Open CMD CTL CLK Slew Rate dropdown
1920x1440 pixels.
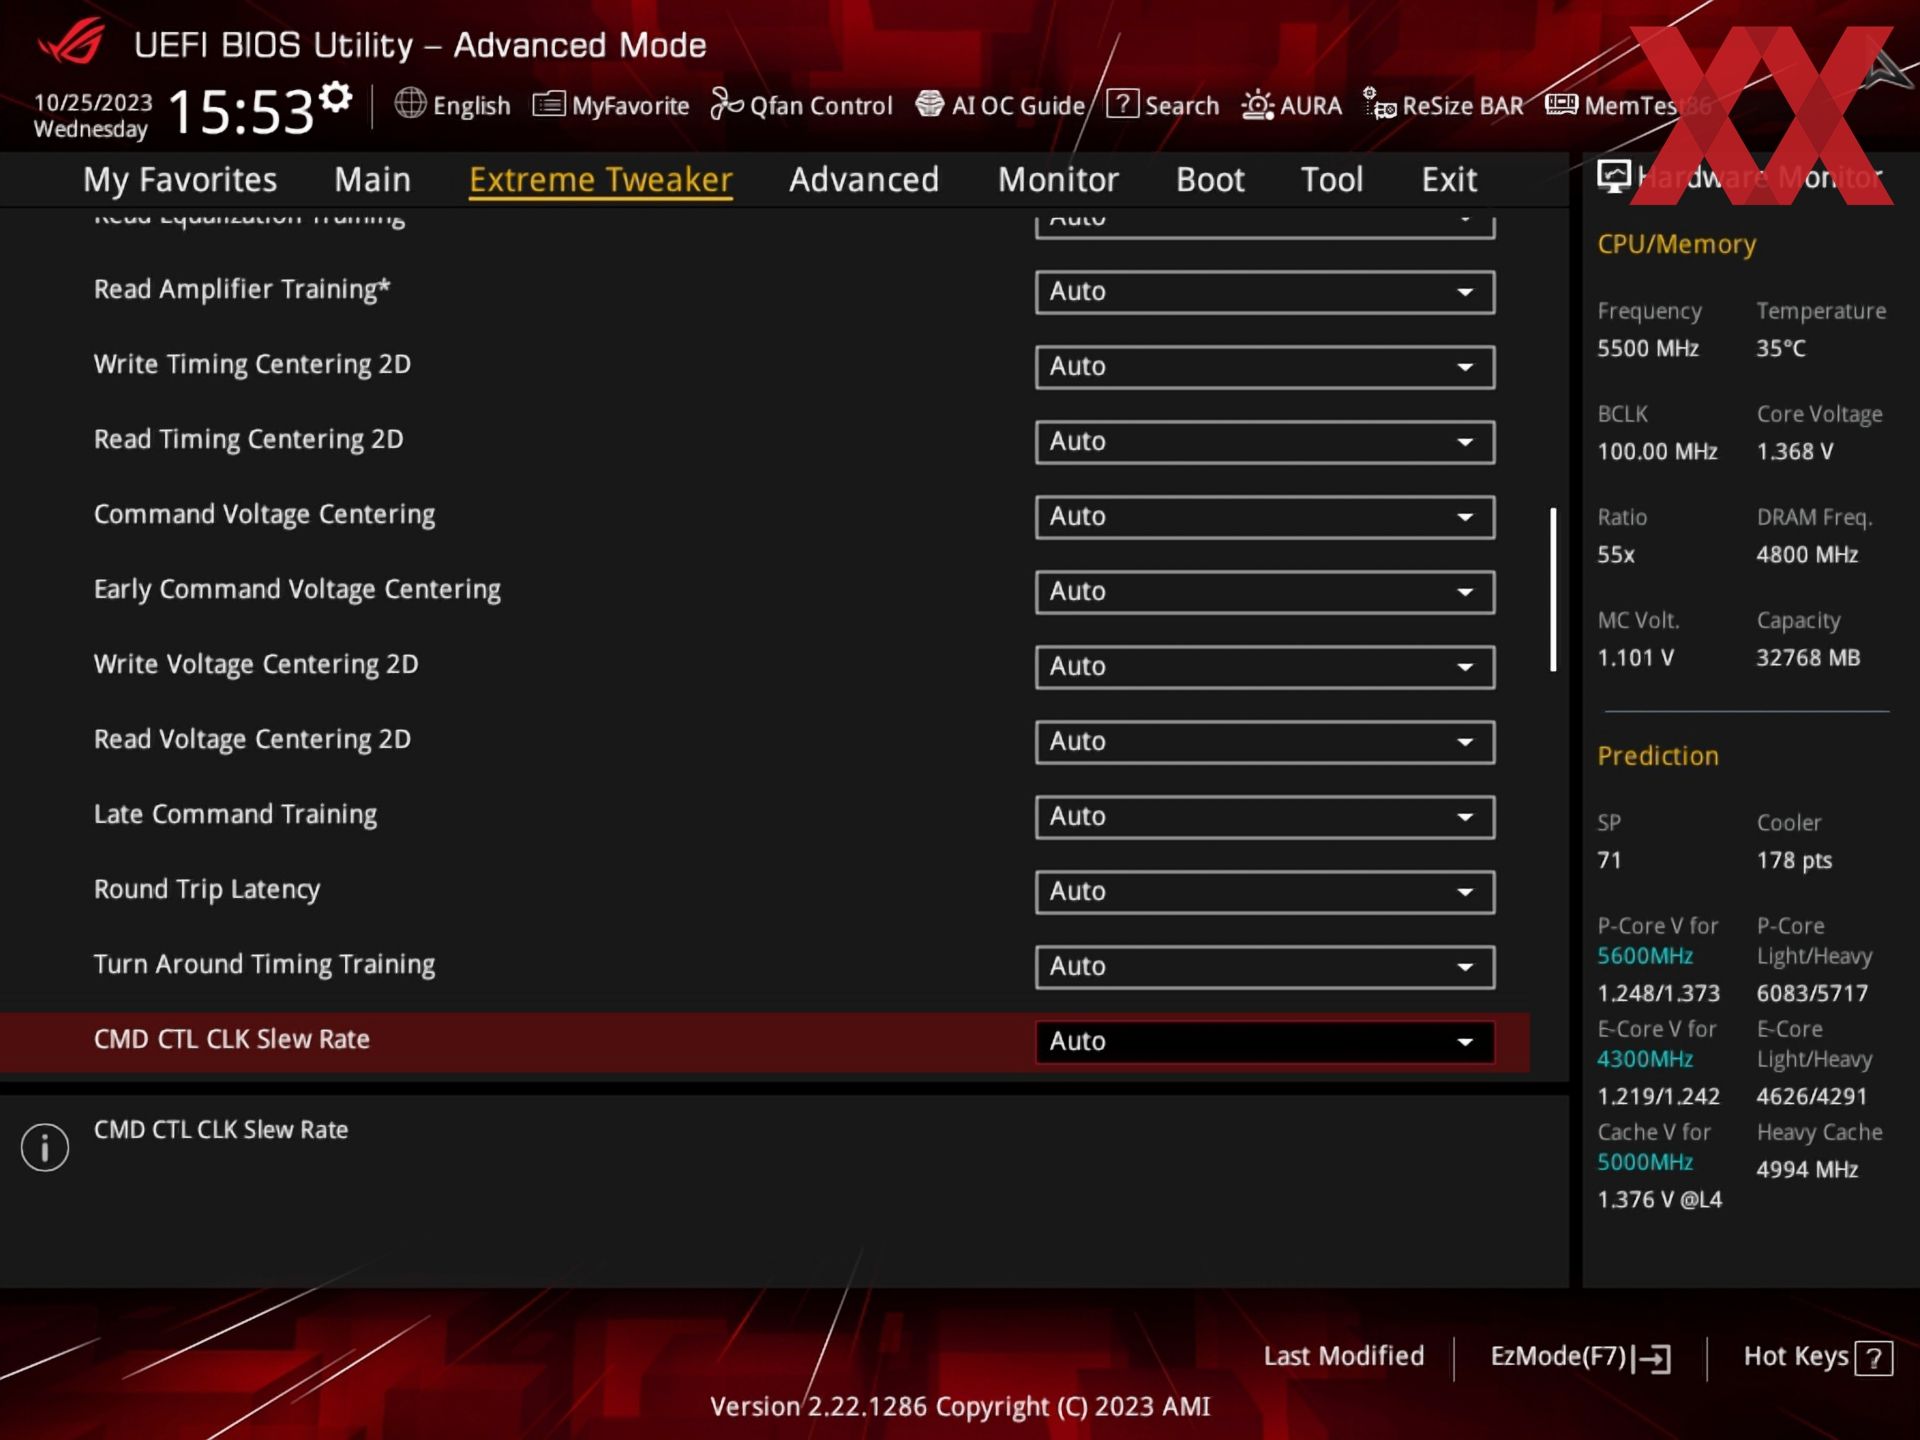(1265, 1042)
